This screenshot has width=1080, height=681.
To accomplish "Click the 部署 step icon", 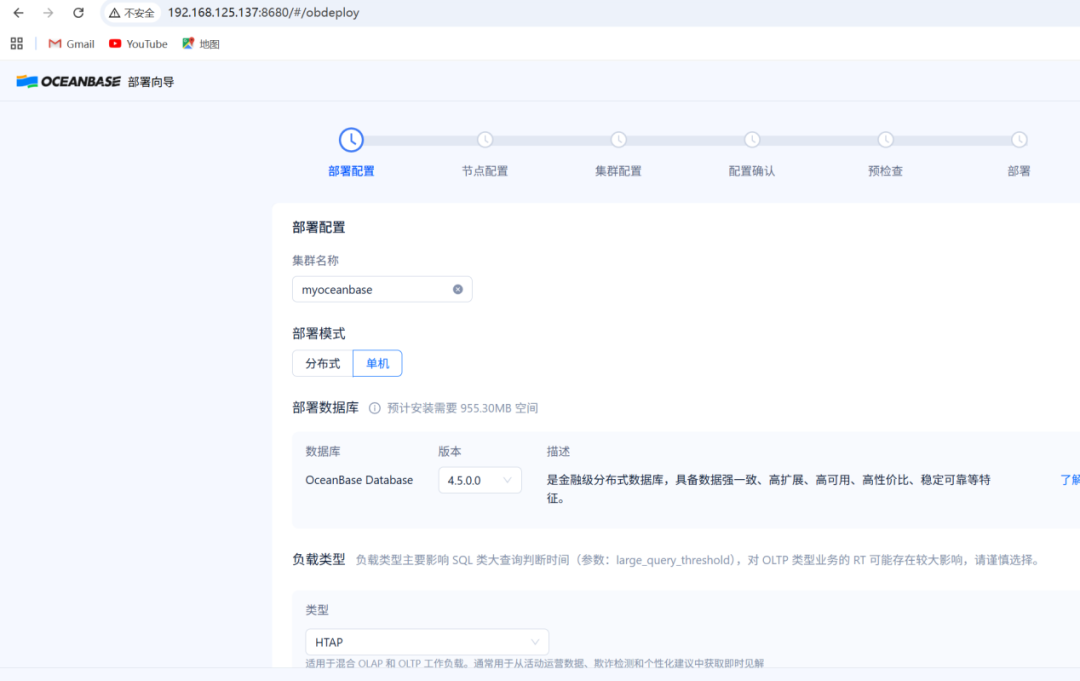I will click(1019, 140).
